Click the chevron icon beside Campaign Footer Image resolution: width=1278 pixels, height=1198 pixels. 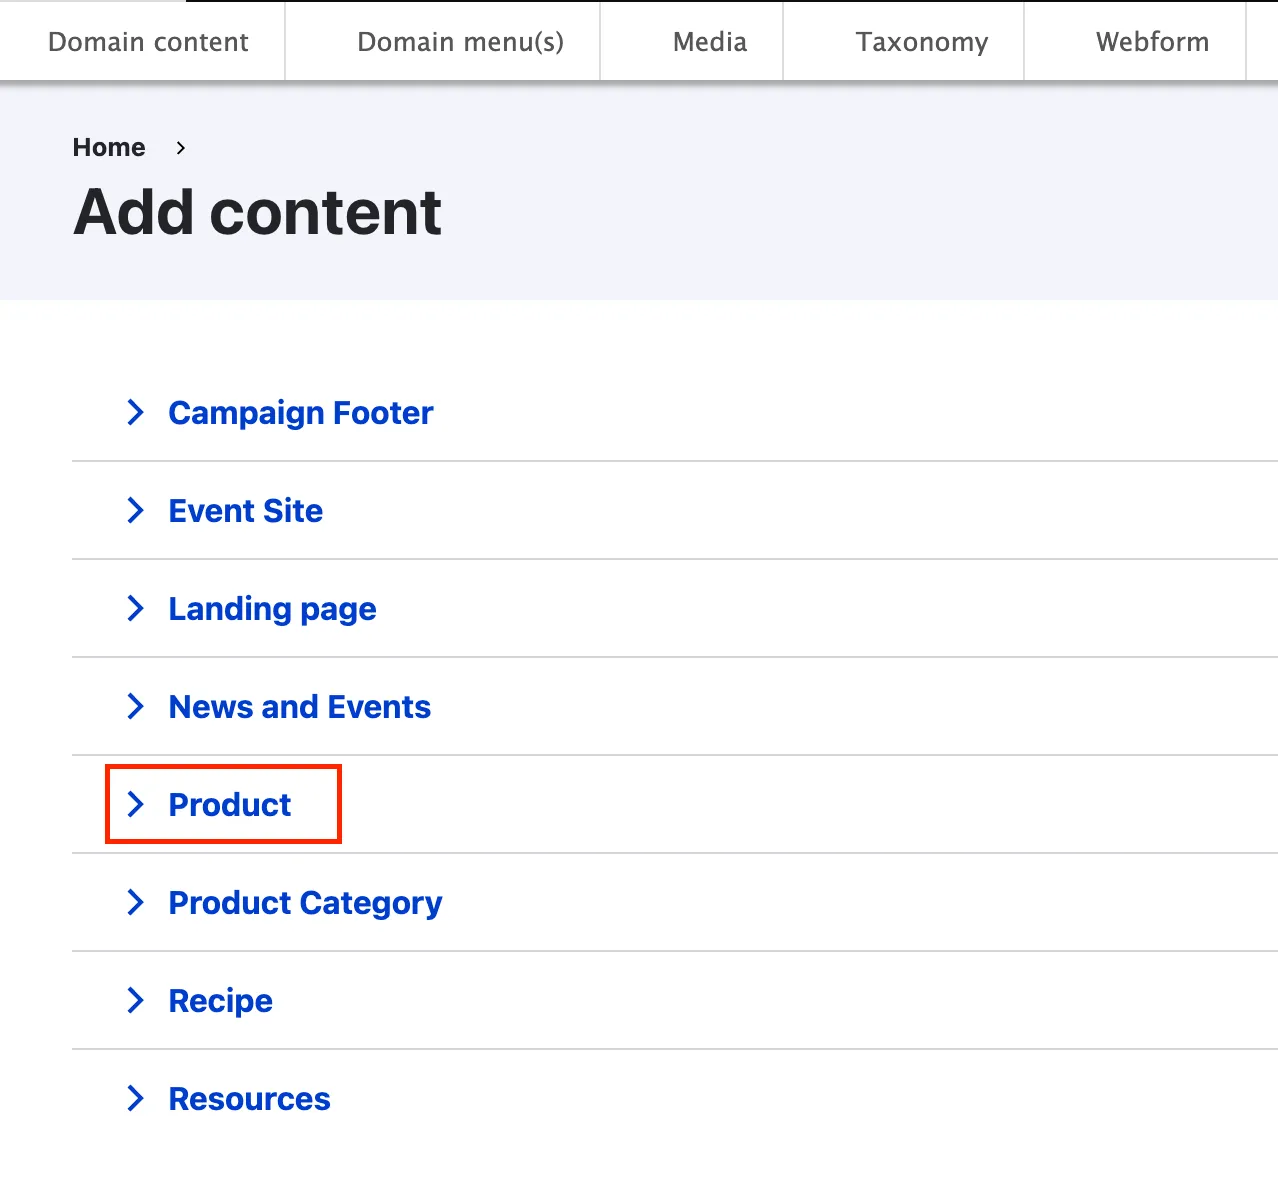[x=136, y=412]
